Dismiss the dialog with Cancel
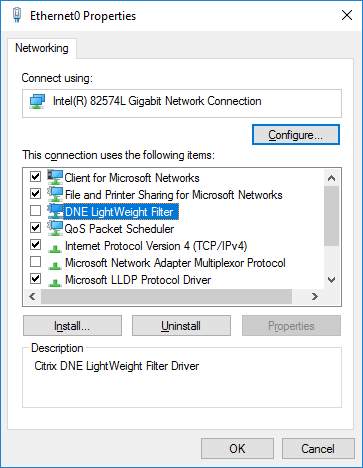This screenshot has height=468, width=363. [318, 449]
